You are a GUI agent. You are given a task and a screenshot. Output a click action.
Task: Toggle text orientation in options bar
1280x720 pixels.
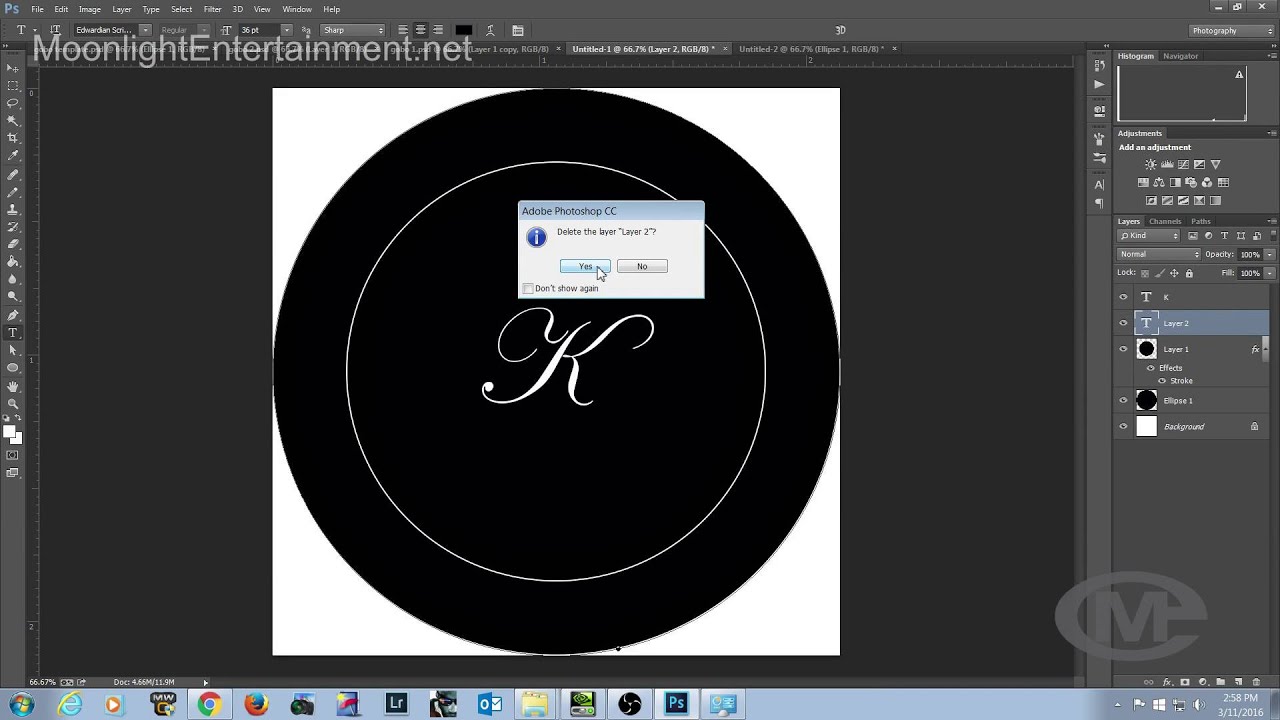[55, 30]
